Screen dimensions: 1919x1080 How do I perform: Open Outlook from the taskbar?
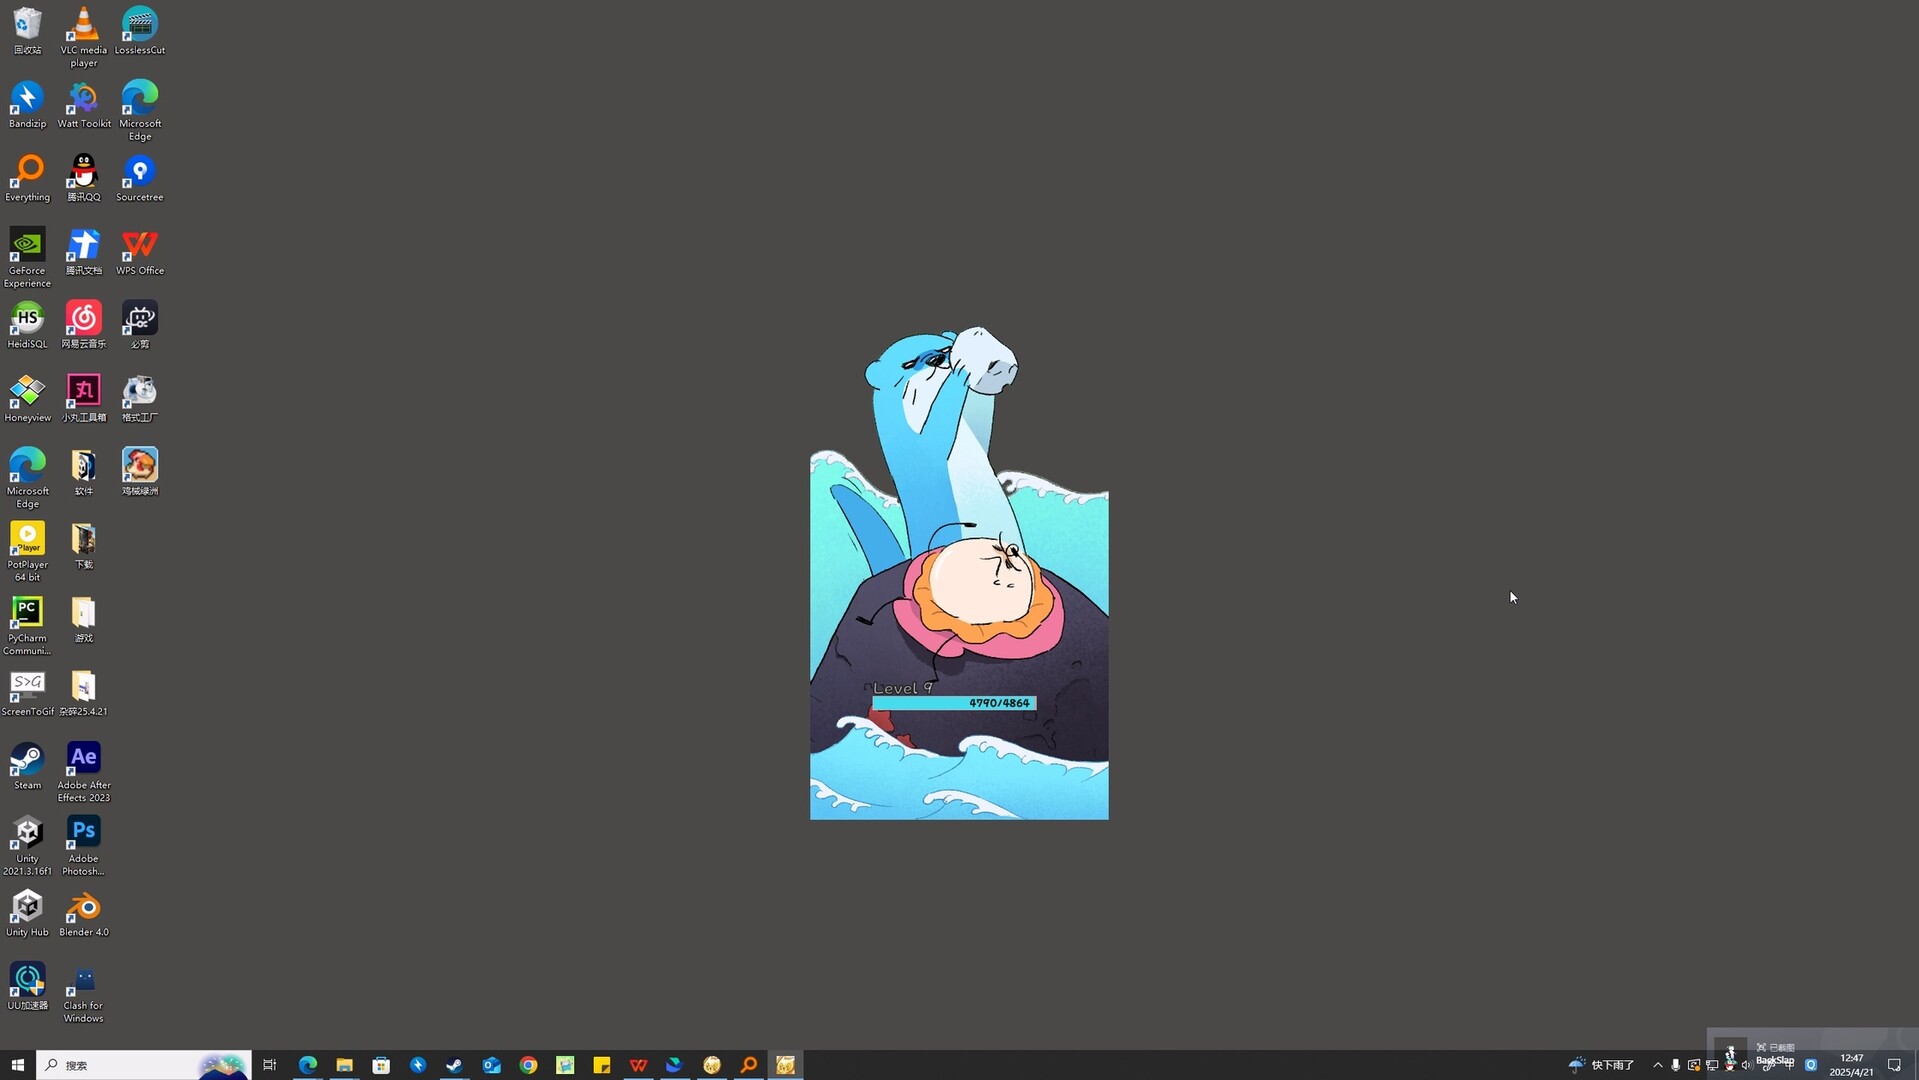pyautogui.click(x=491, y=1065)
